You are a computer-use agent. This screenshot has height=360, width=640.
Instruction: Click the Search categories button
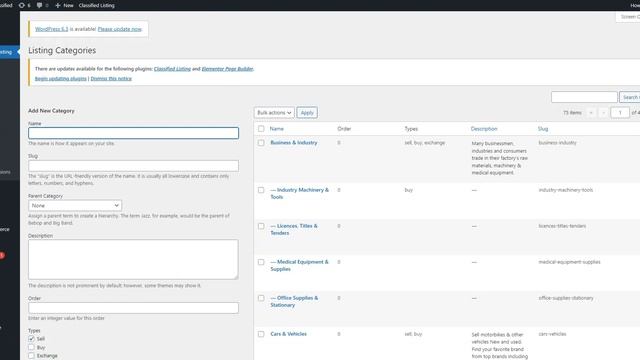(630, 97)
